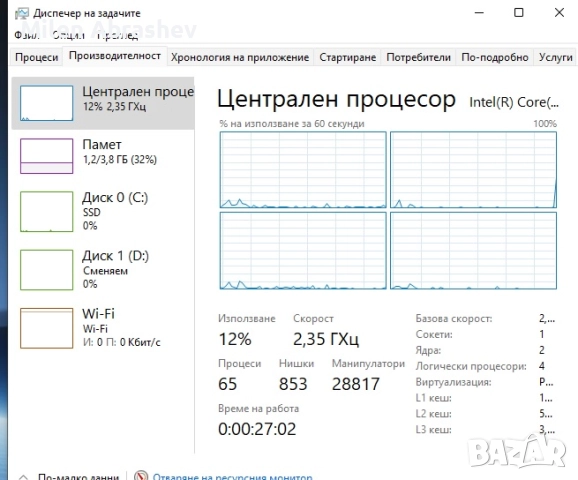The height and width of the screenshot is (480, 578).
Task: Click the SSD disk type text
Action: click(91, 213)
